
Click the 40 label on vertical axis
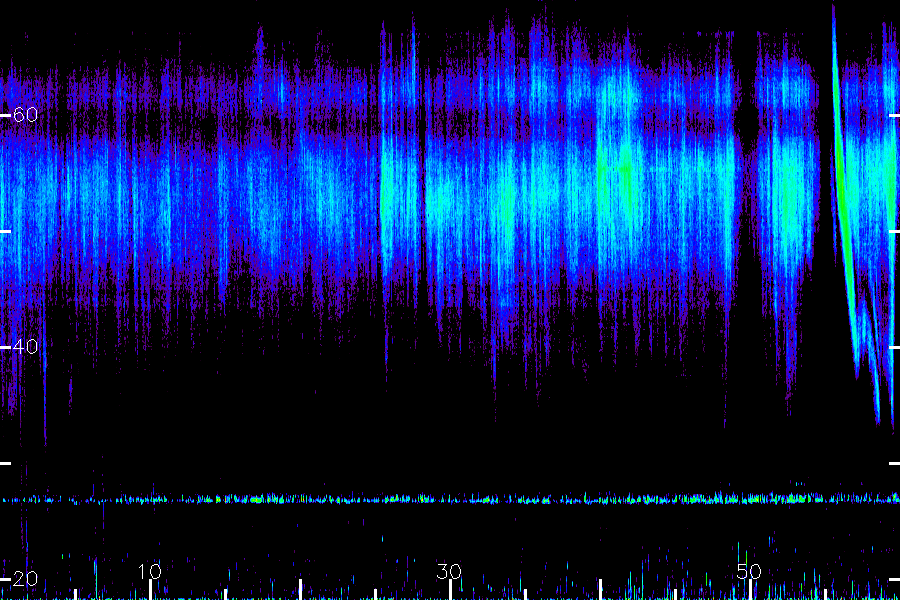[25, 347]
